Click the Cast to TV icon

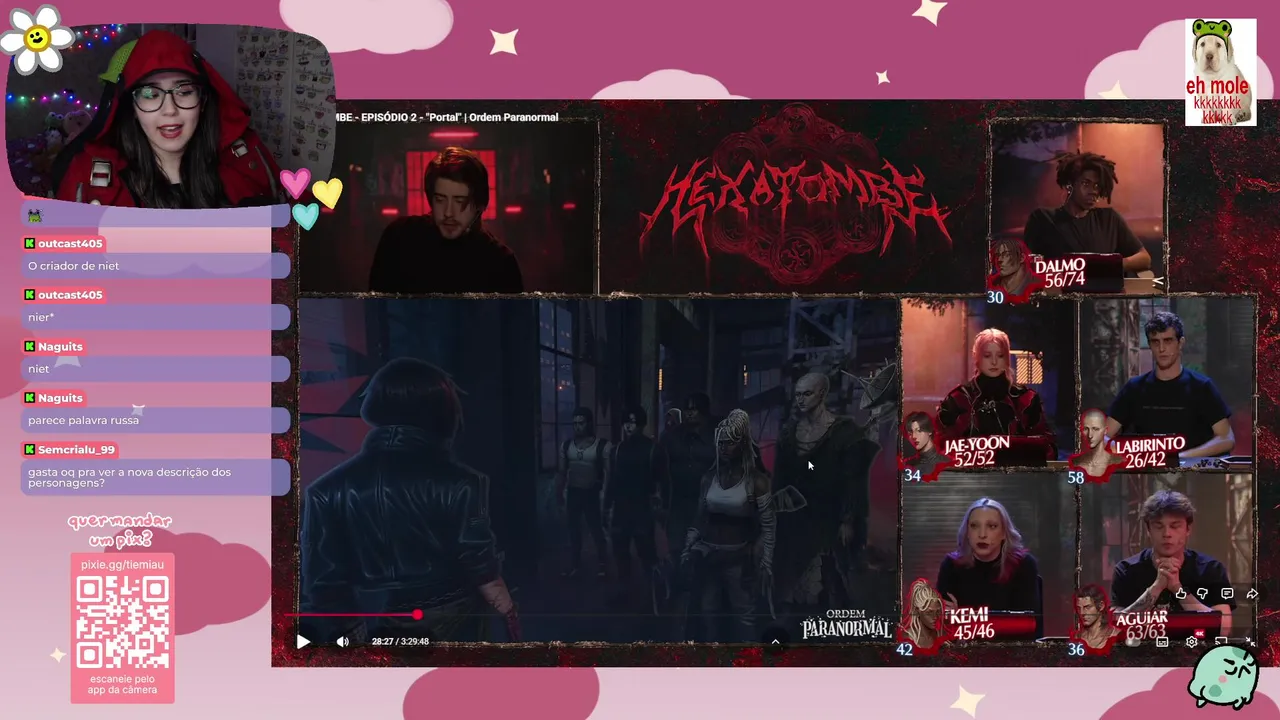[1221, 641]
